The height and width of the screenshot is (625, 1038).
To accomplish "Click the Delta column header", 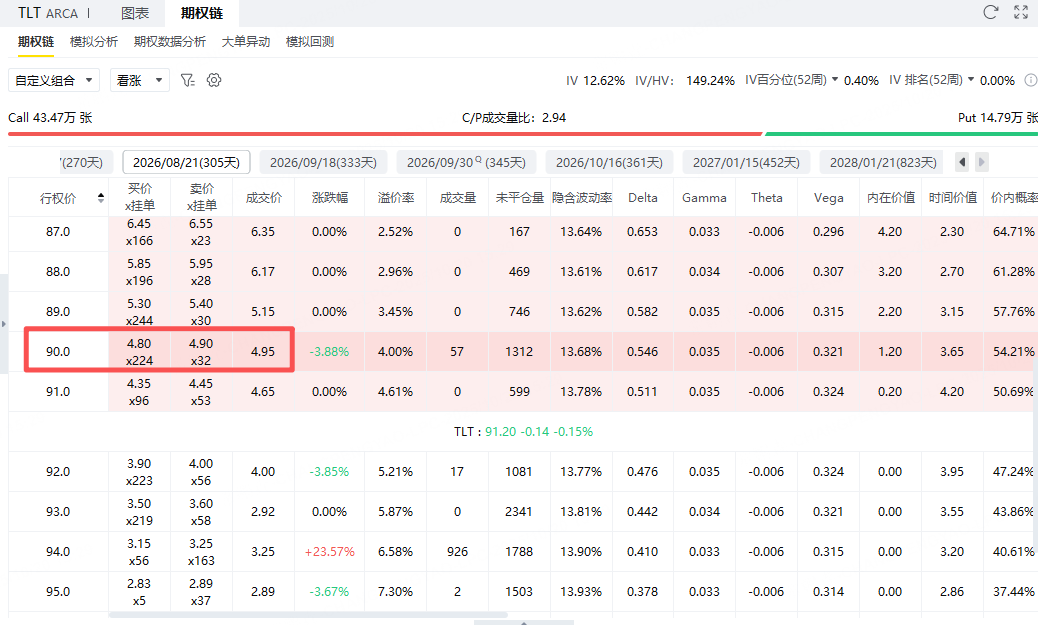I will pos(643,197).
